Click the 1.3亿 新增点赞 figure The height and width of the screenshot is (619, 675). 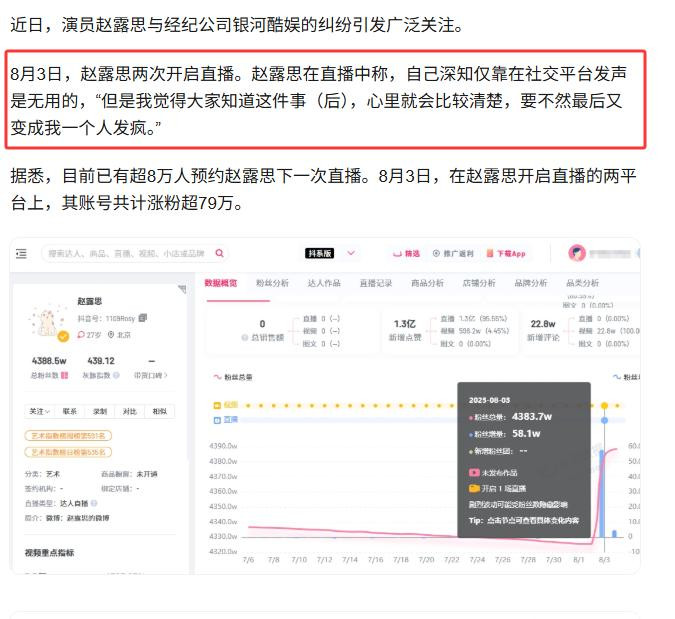(405, 324)
